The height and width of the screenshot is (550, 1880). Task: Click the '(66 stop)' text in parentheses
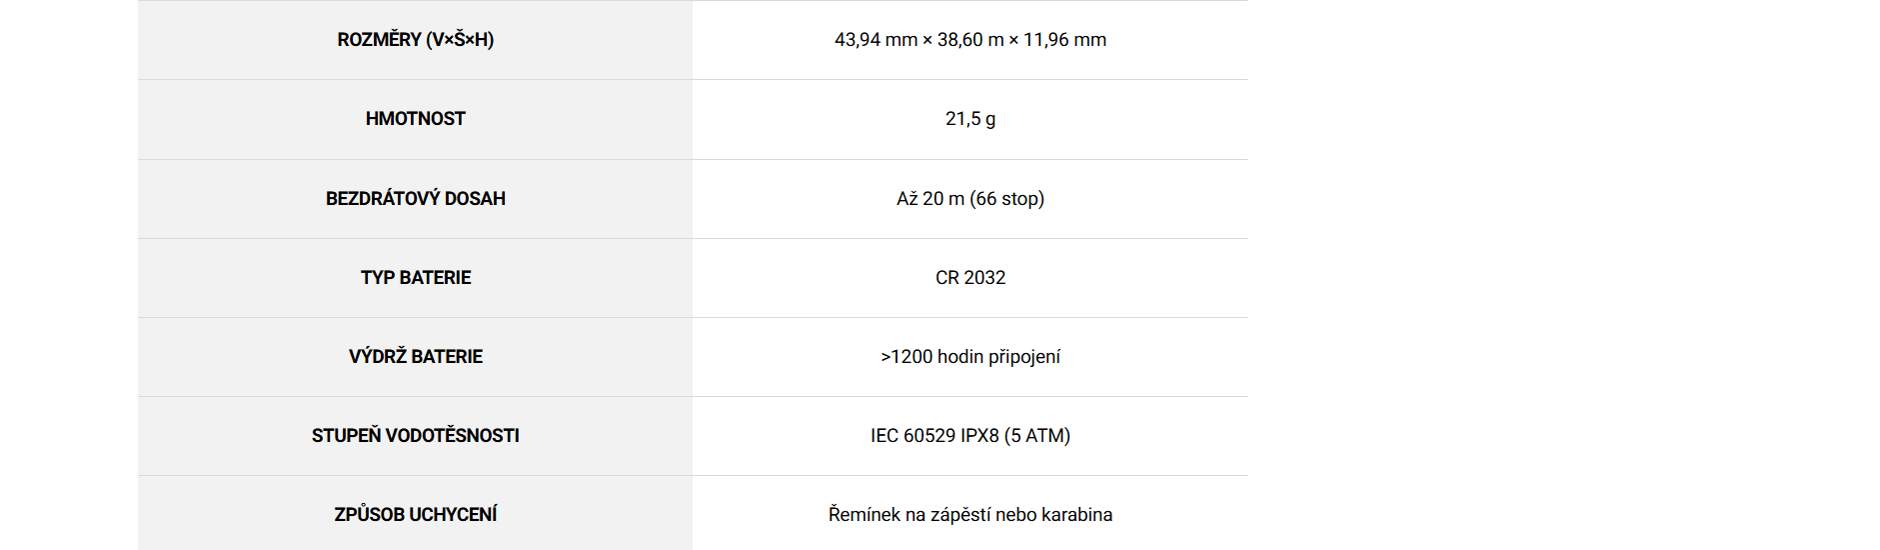pos(1007,198)
